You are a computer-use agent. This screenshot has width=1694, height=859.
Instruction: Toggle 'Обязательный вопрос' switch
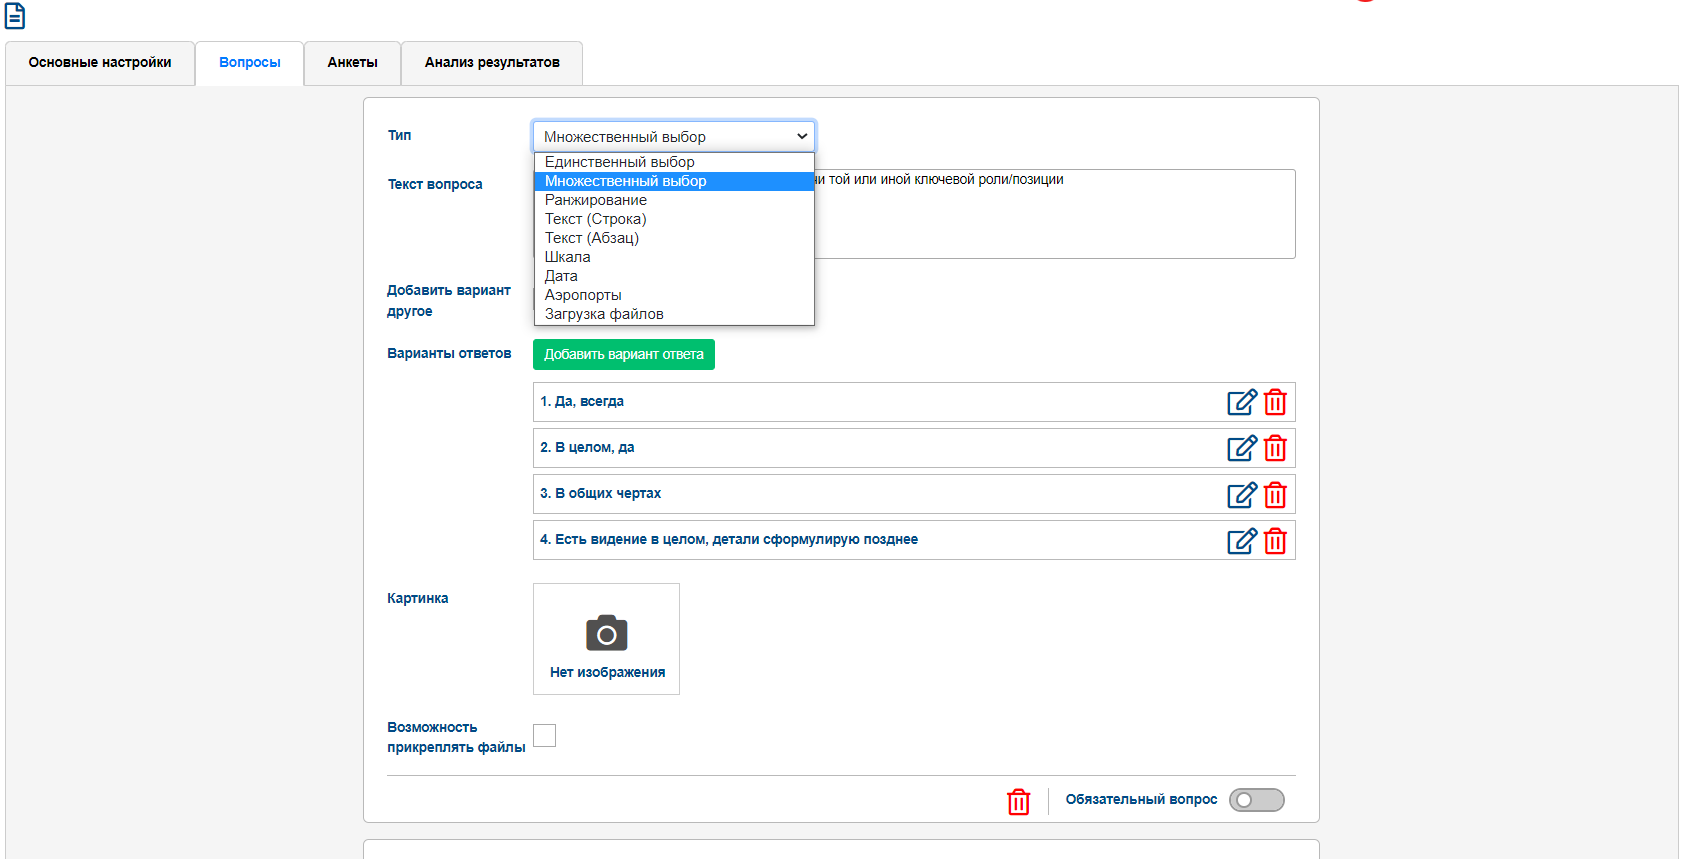(x=1257, y=800)
